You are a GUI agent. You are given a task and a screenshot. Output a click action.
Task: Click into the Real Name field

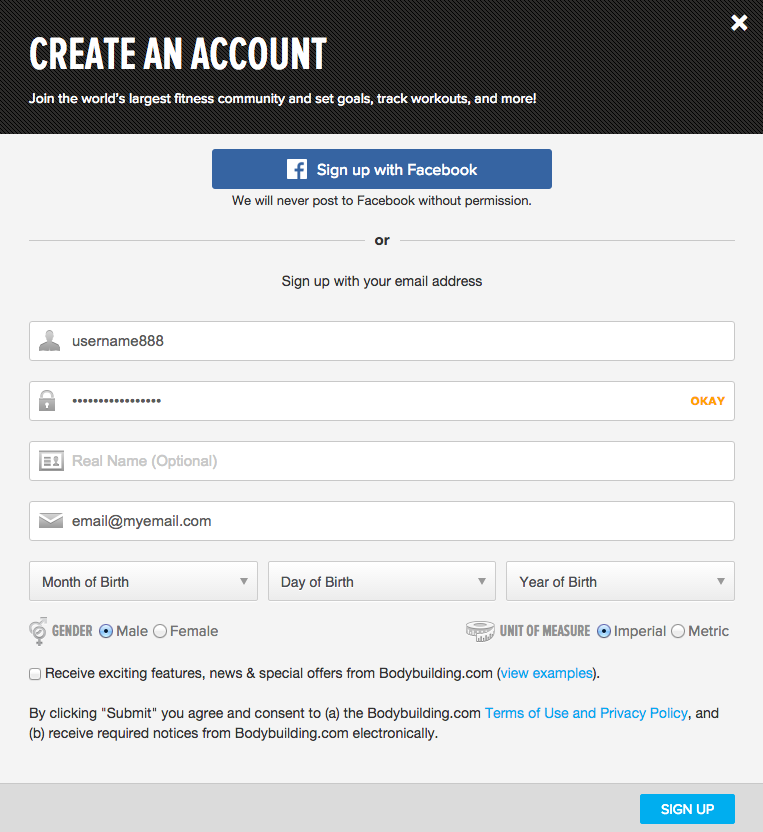(400, 461)
